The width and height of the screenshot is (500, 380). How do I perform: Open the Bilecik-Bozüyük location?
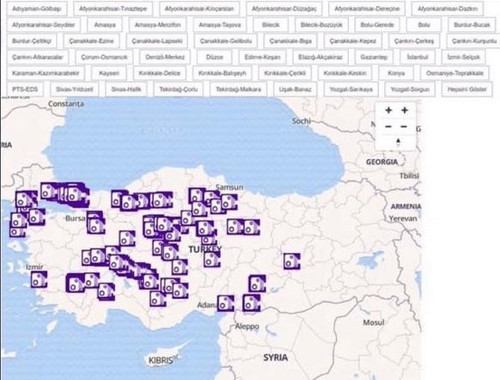point(321,25)
